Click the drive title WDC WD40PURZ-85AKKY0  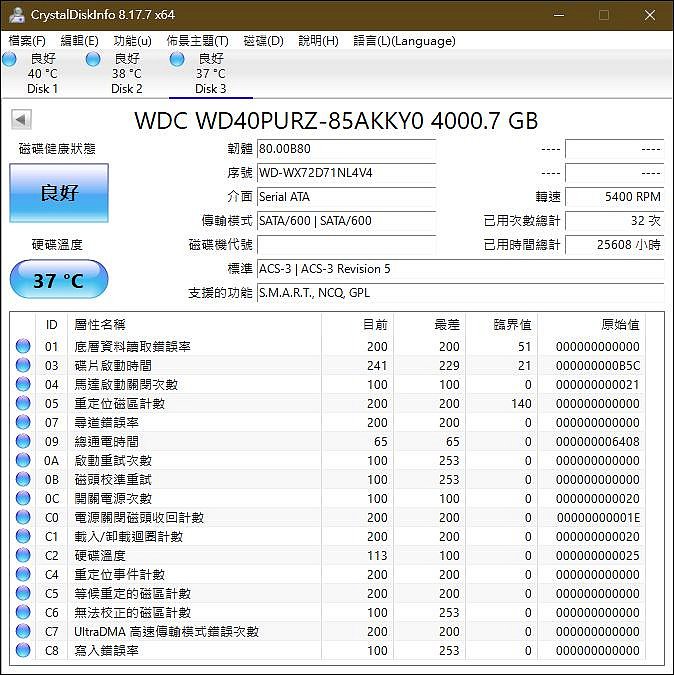(x=336, y=121)
